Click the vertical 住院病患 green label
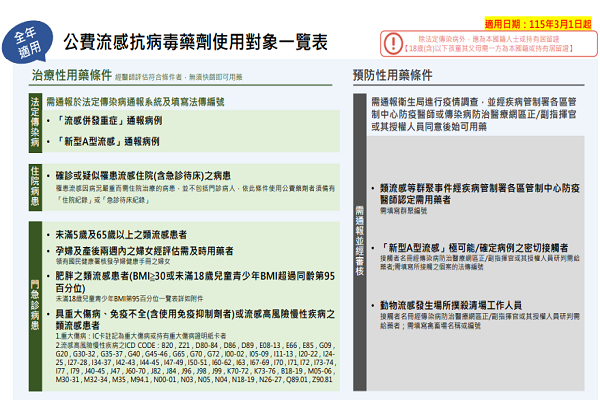 point(35,187)
